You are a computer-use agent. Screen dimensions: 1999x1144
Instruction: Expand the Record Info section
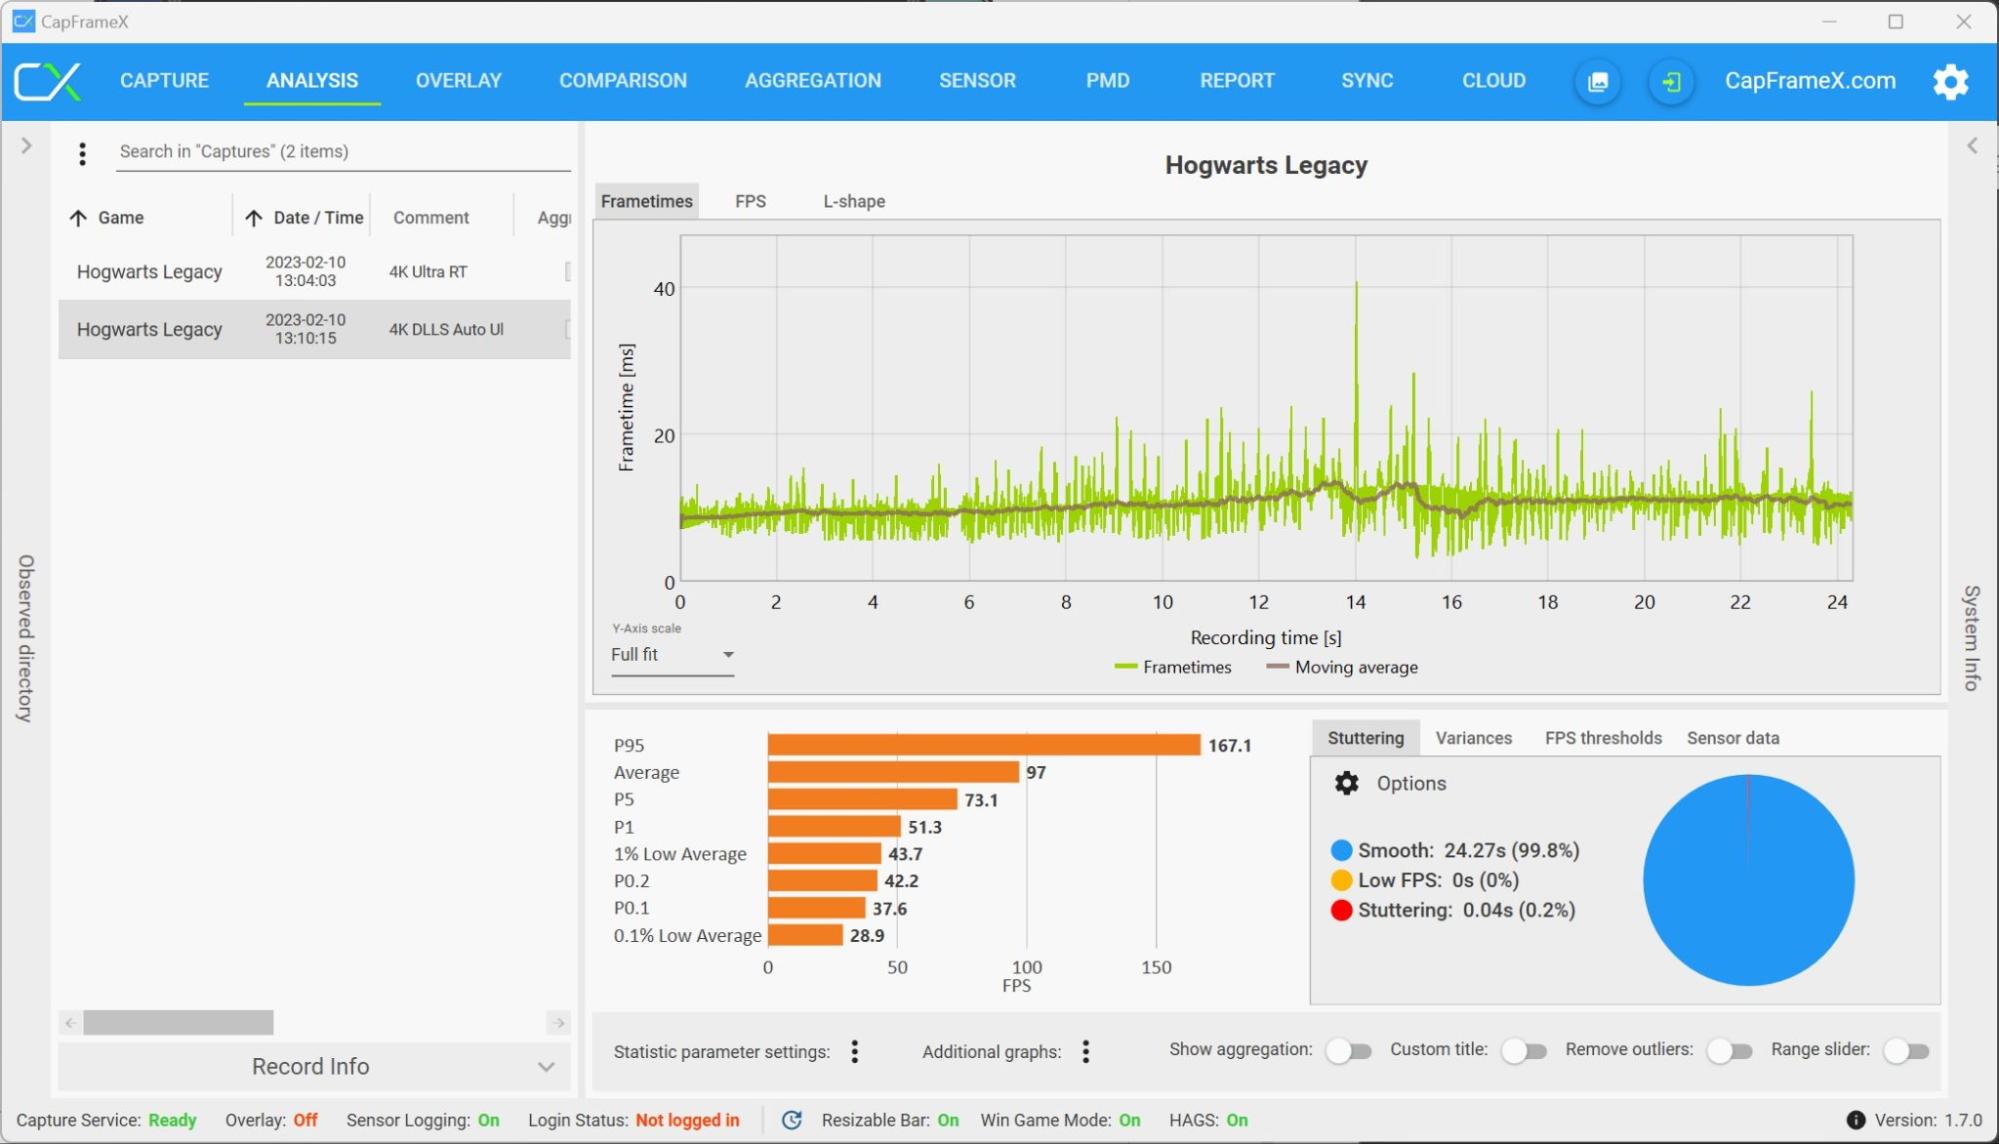(x=548, y=1064)
